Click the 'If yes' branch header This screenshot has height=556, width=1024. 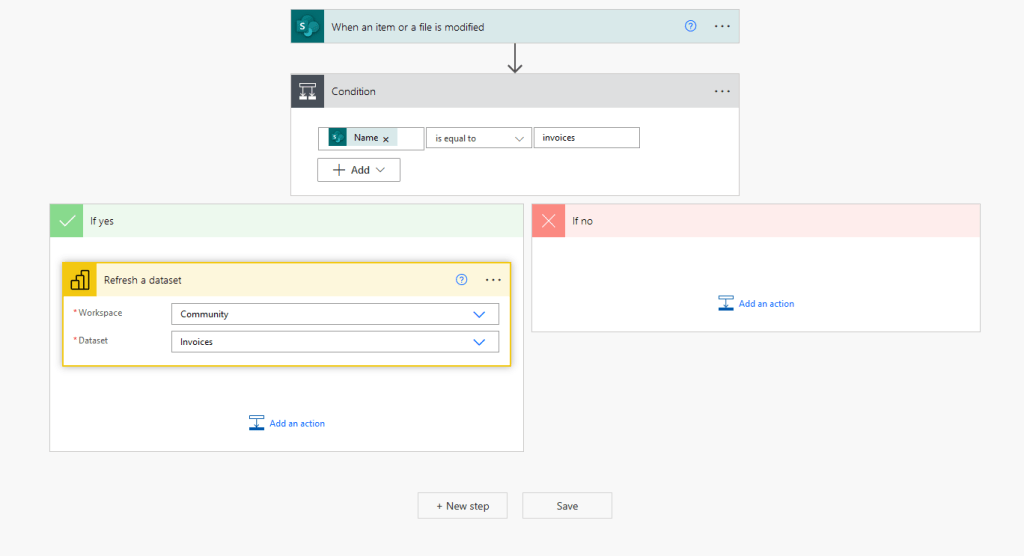pos(286,221)
